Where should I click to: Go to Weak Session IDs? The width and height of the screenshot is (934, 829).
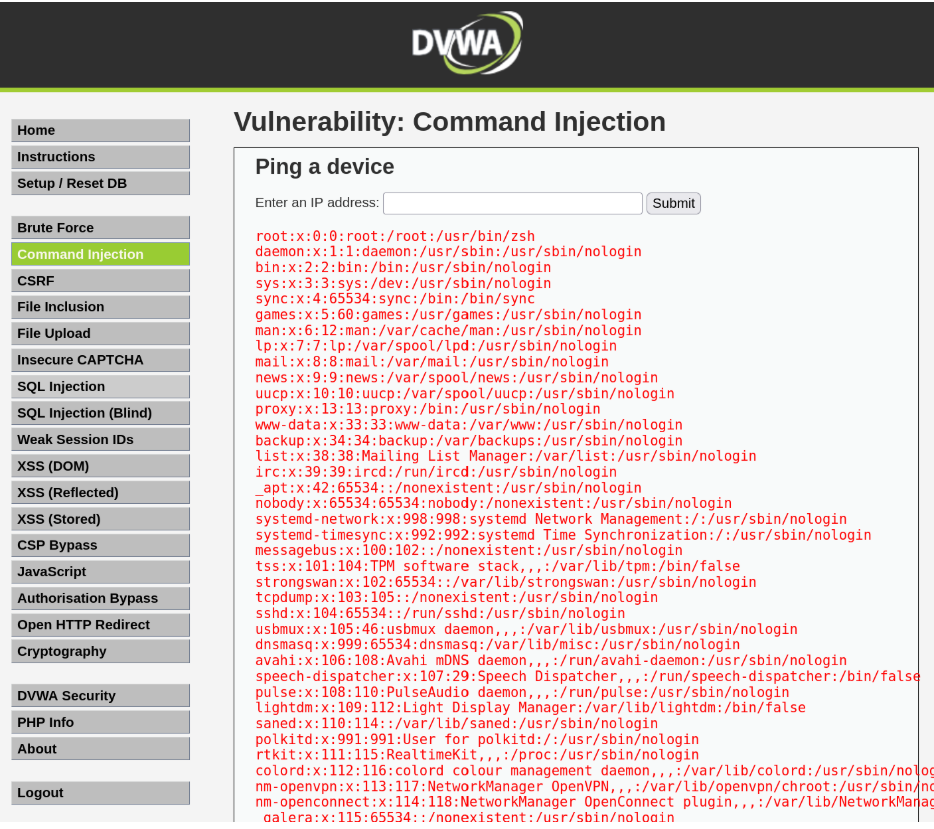100,439
